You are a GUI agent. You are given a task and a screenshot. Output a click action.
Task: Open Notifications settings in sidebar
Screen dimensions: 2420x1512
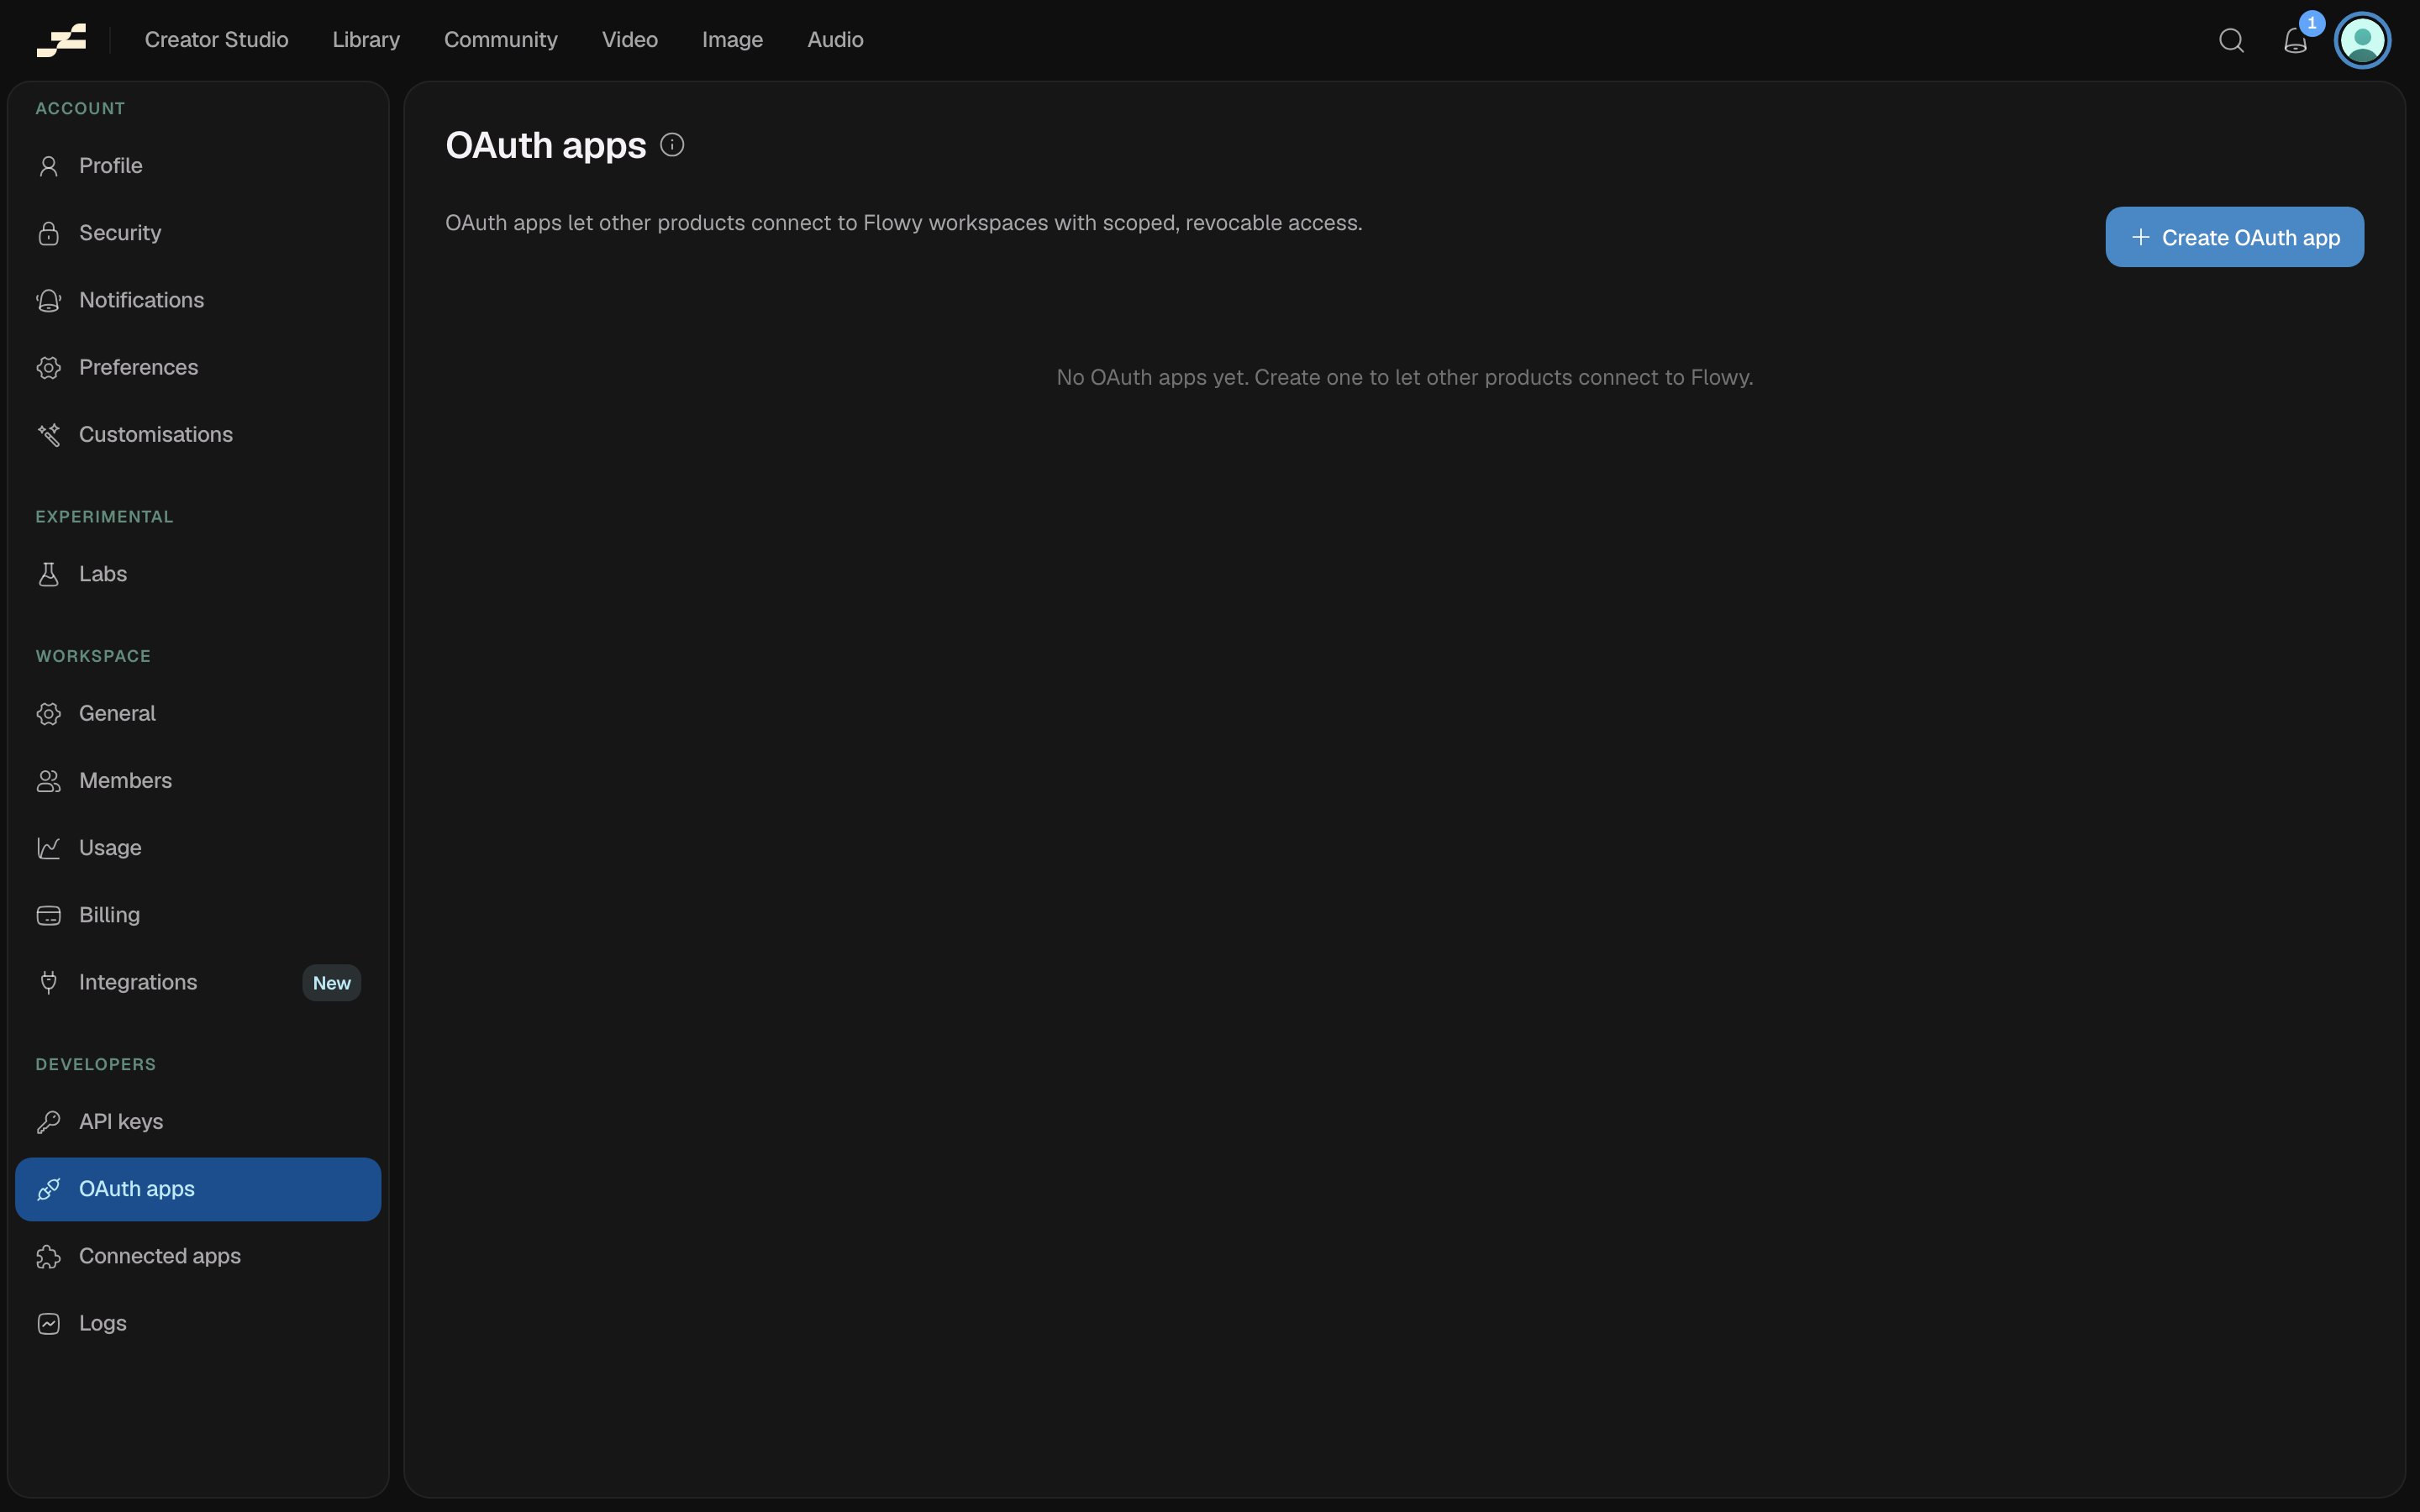click(198, 300)
